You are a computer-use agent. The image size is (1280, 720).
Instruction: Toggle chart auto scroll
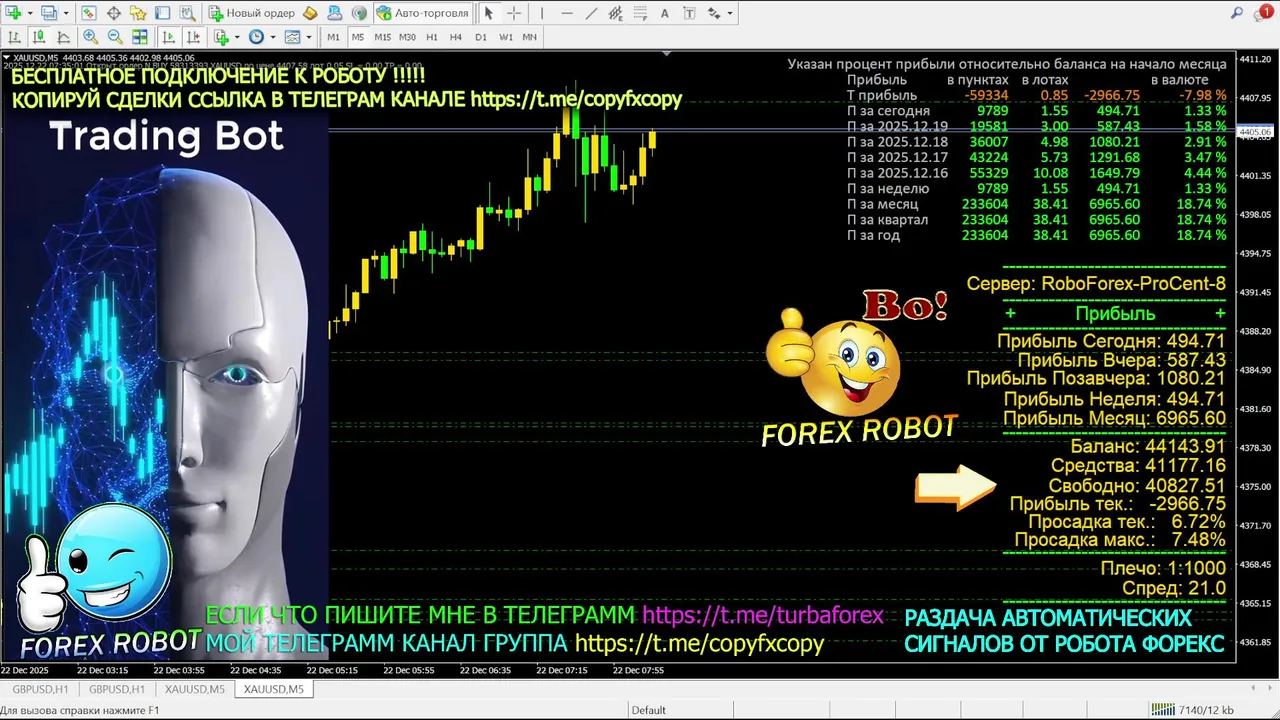point(168,37)
